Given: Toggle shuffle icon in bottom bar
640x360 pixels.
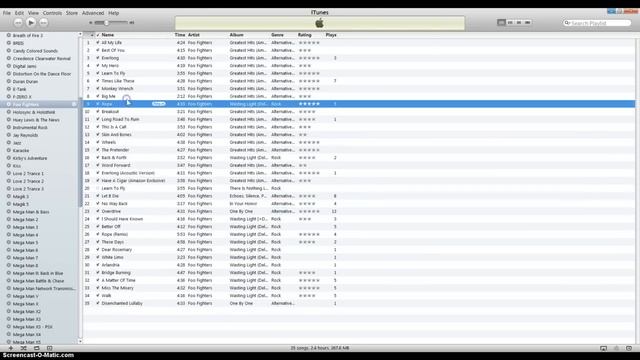Looking at the screenshot, I should 24,348.
